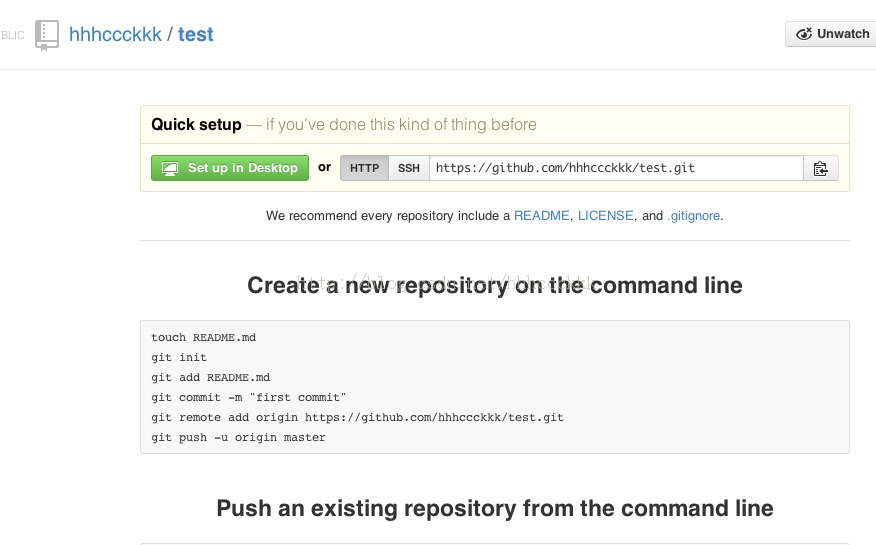
Task: Click the eye icon in Unwatch button
Action: 804,34
